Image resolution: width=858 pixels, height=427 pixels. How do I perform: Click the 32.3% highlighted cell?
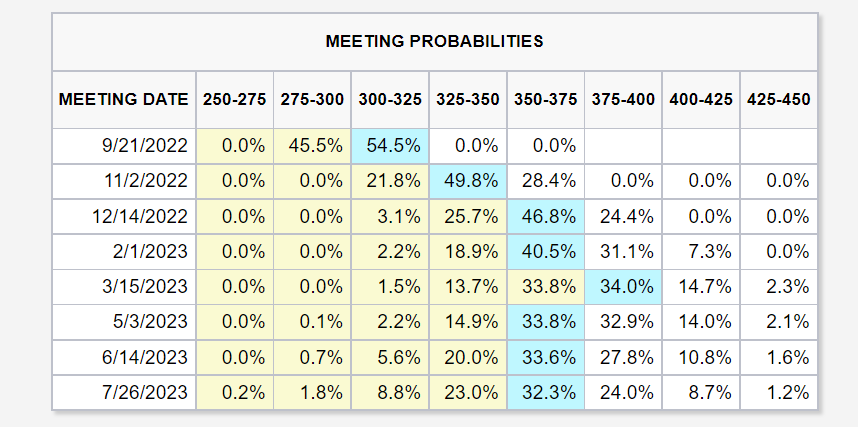546,393
